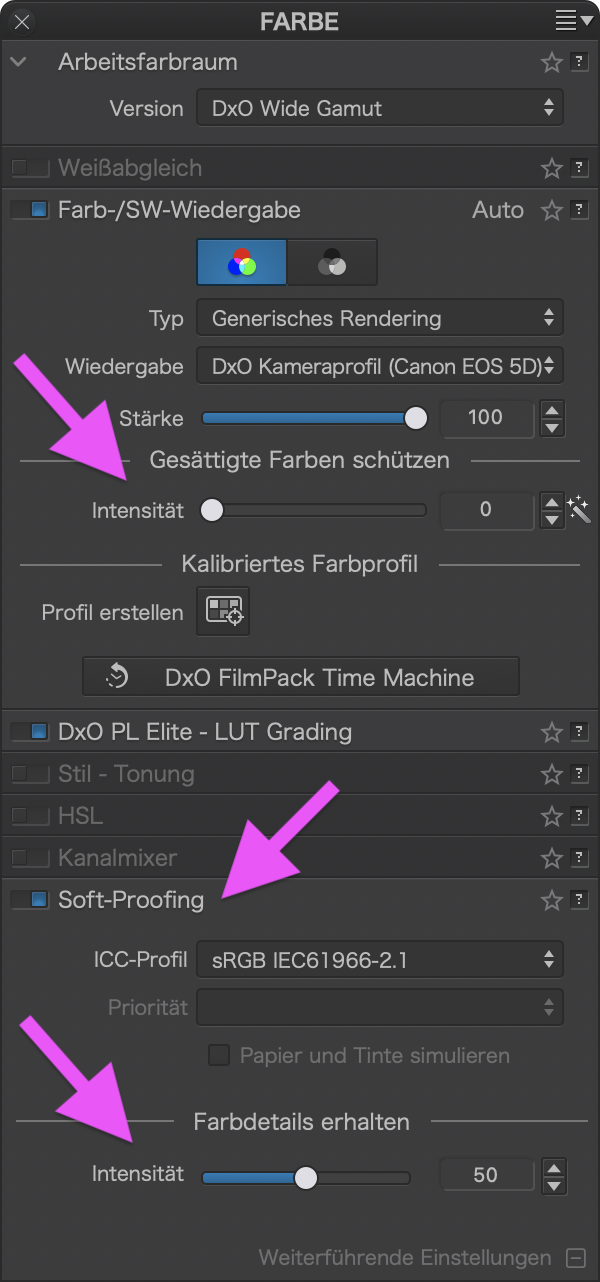Star the HSL section as favorite

(551, 817)
